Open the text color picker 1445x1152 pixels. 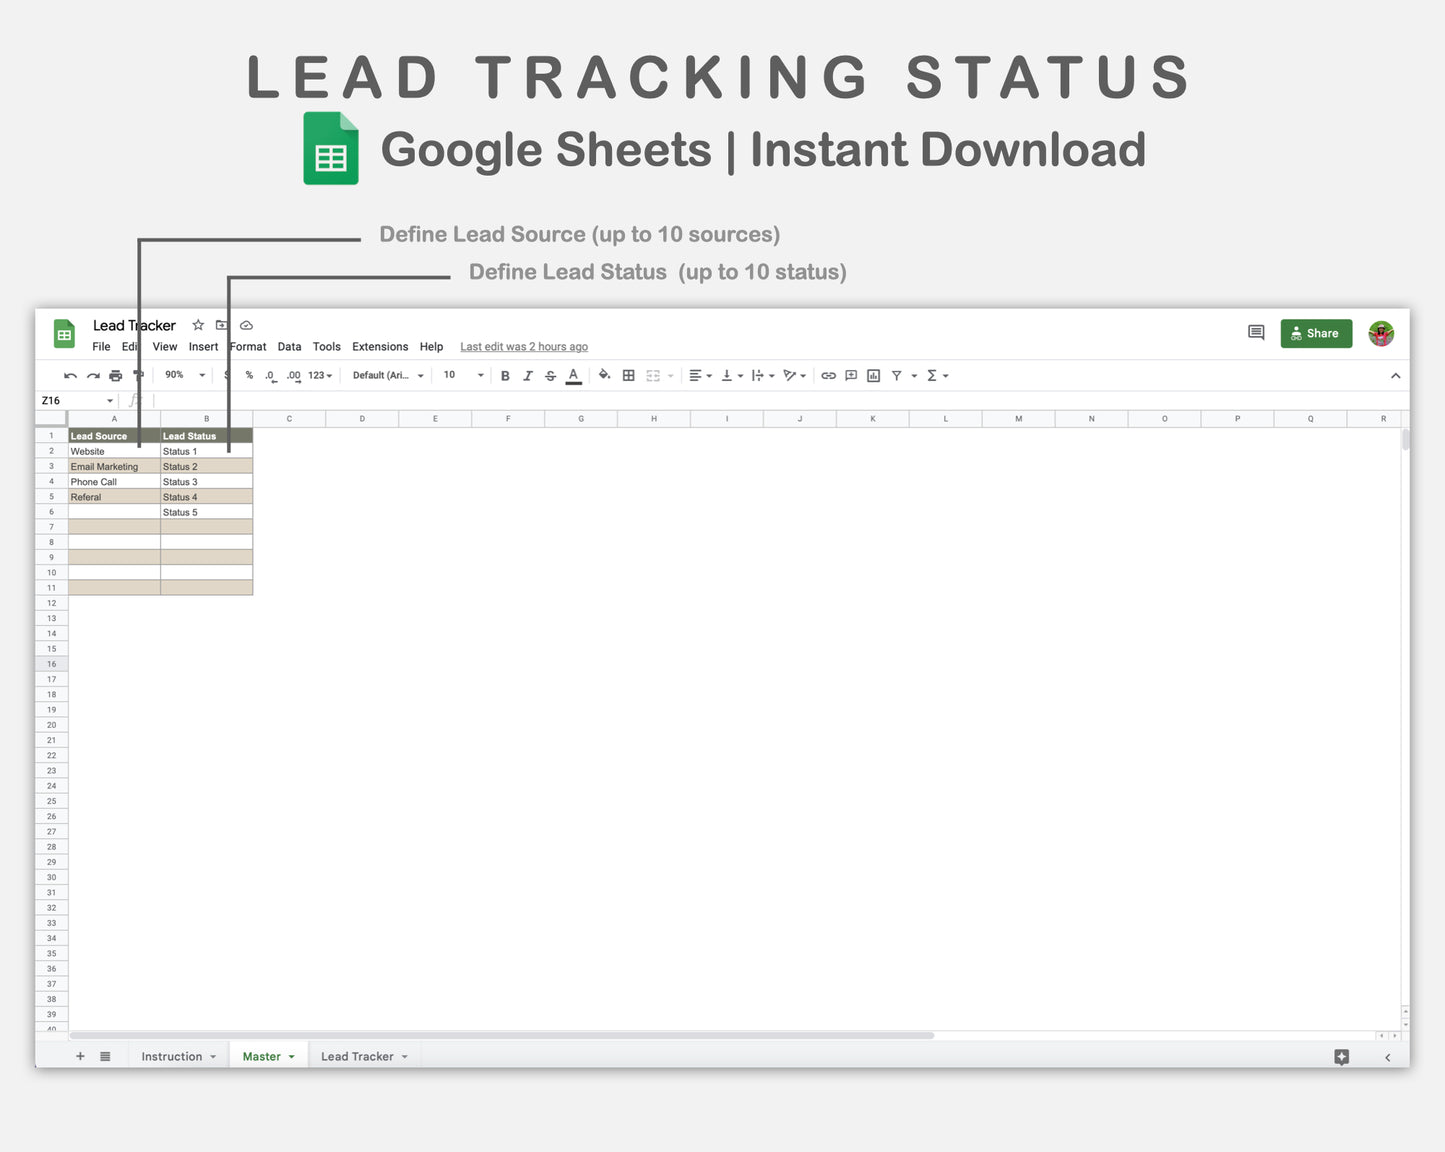point(573,375)
